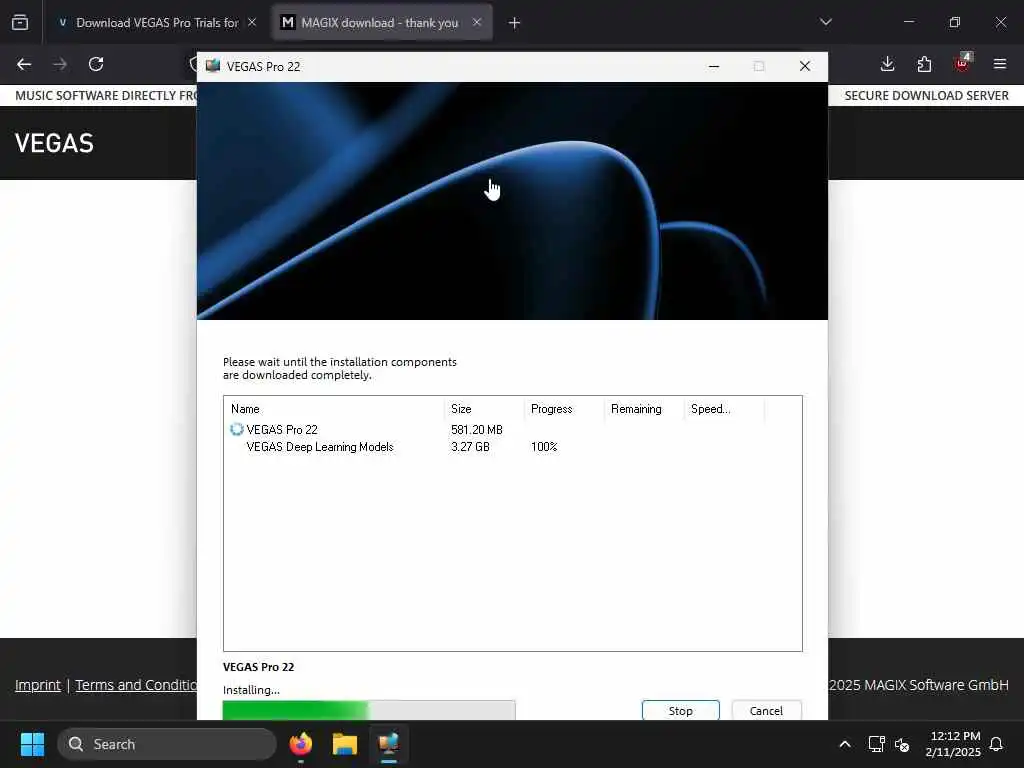Click the Size column header

(485, 409)
